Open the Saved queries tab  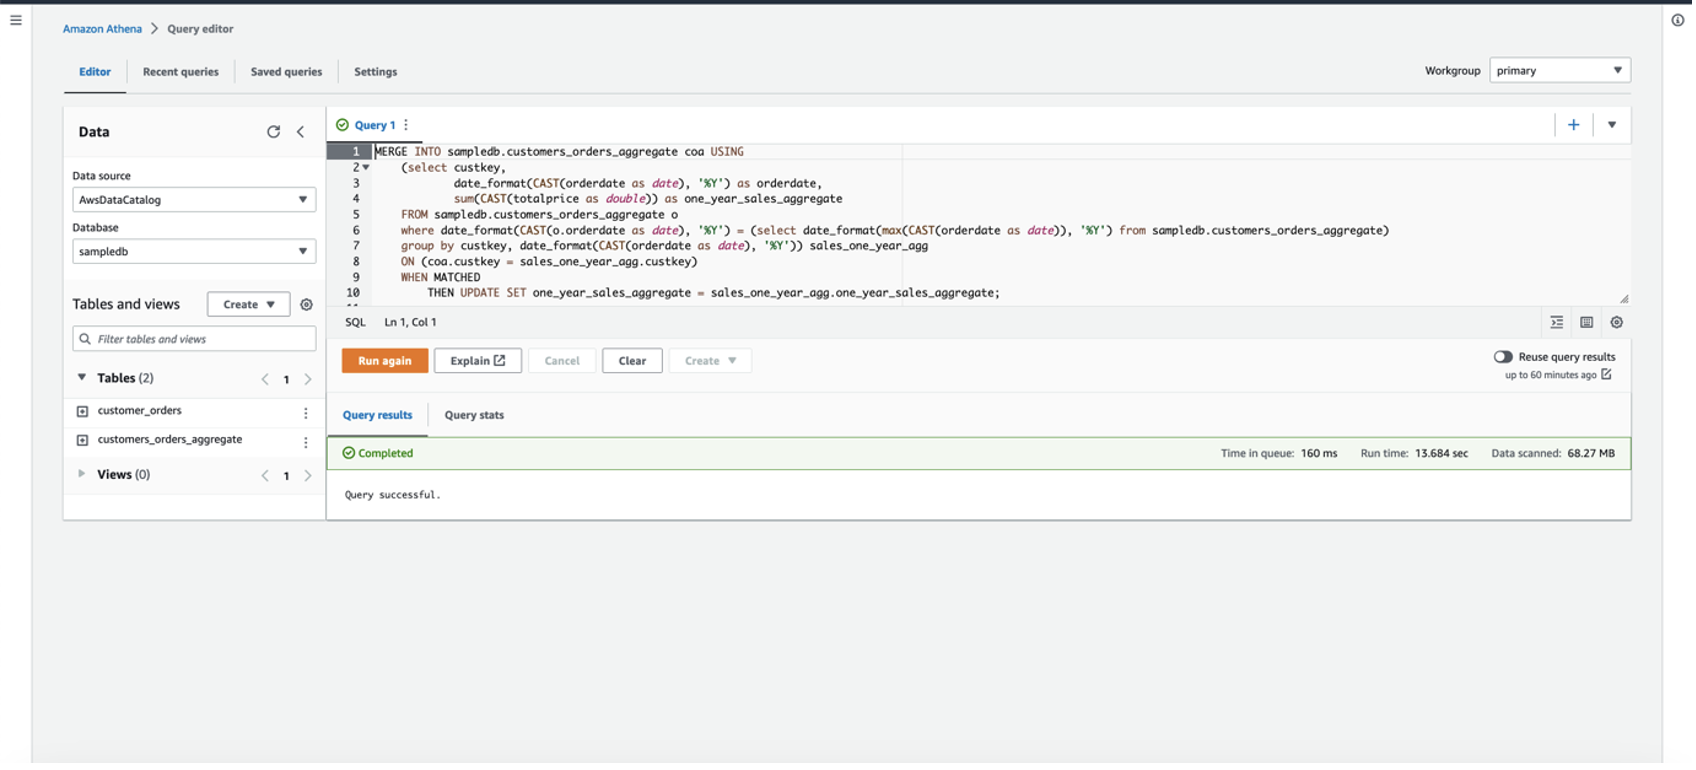pos(286,72)
